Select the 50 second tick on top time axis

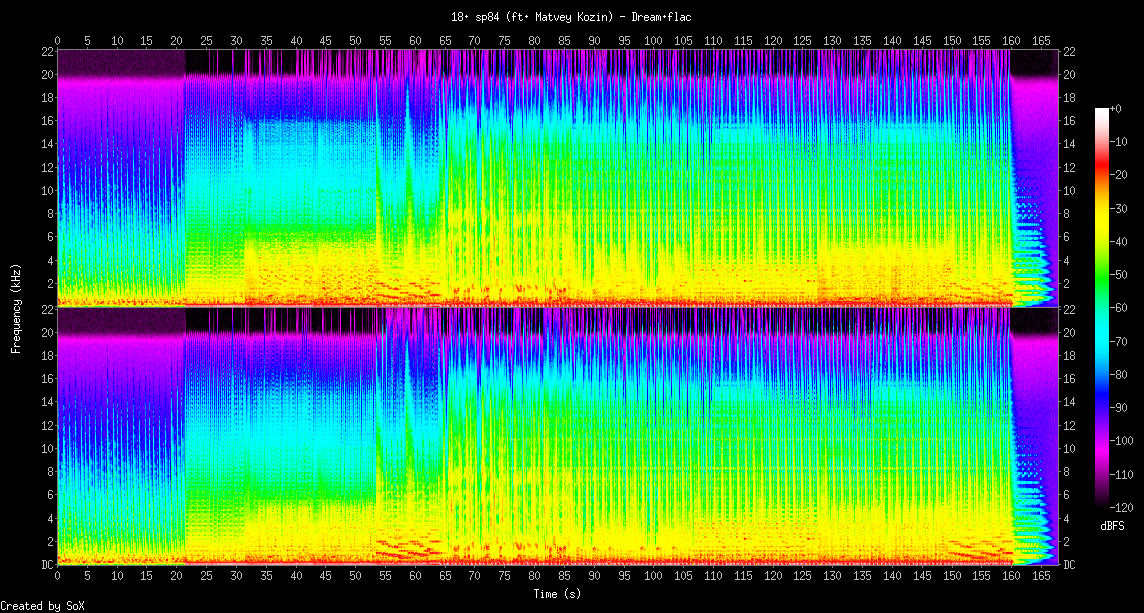point(356,41)
